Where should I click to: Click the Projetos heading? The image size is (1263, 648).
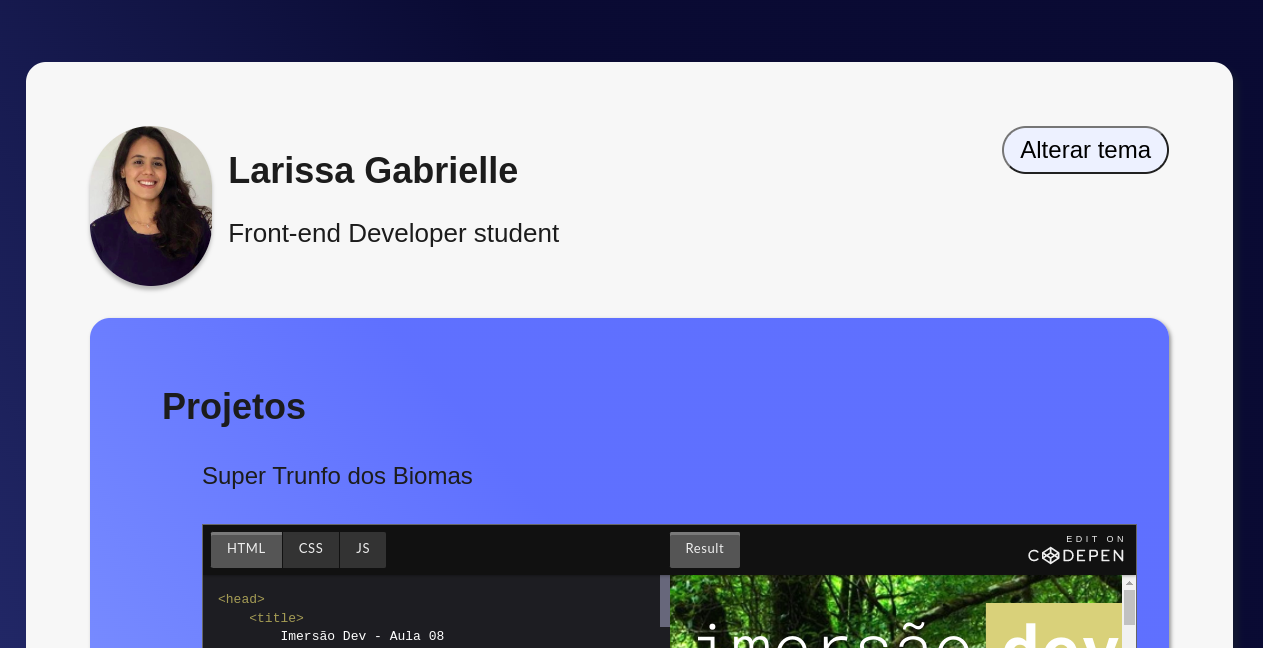click(234, 406)
